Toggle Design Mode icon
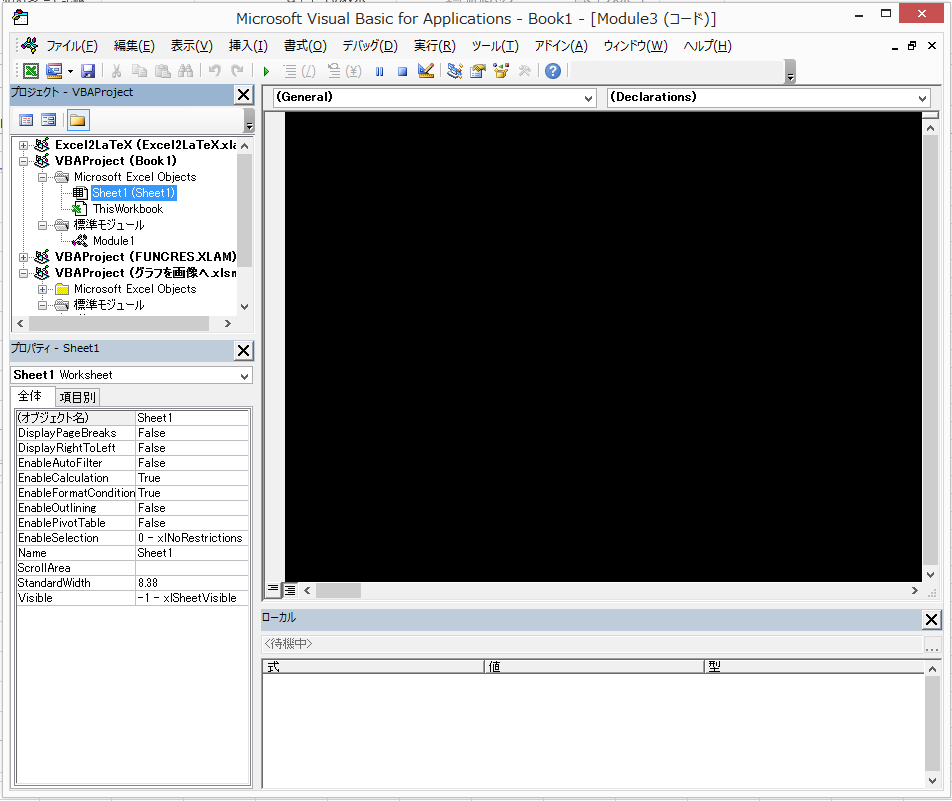Screen dimensions: 952x801 (x=426, y=71)
